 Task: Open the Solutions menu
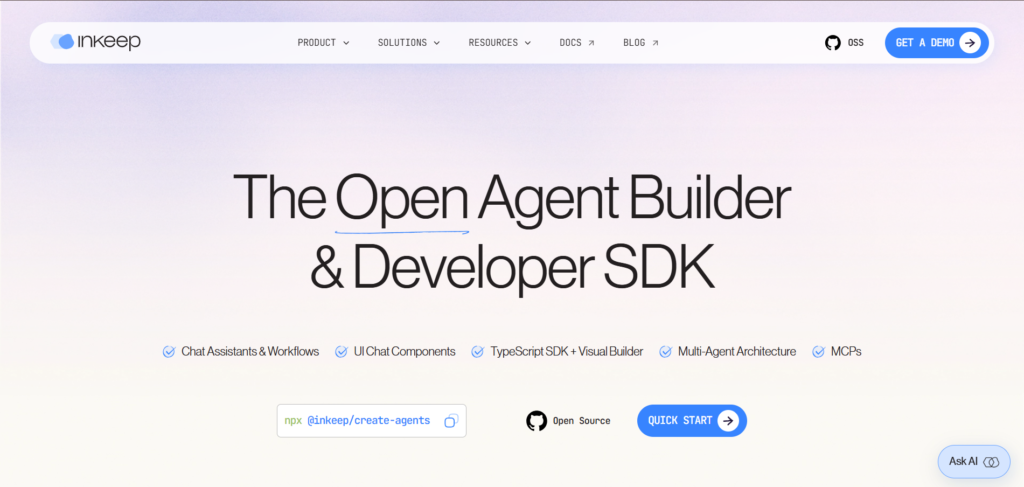409,43
